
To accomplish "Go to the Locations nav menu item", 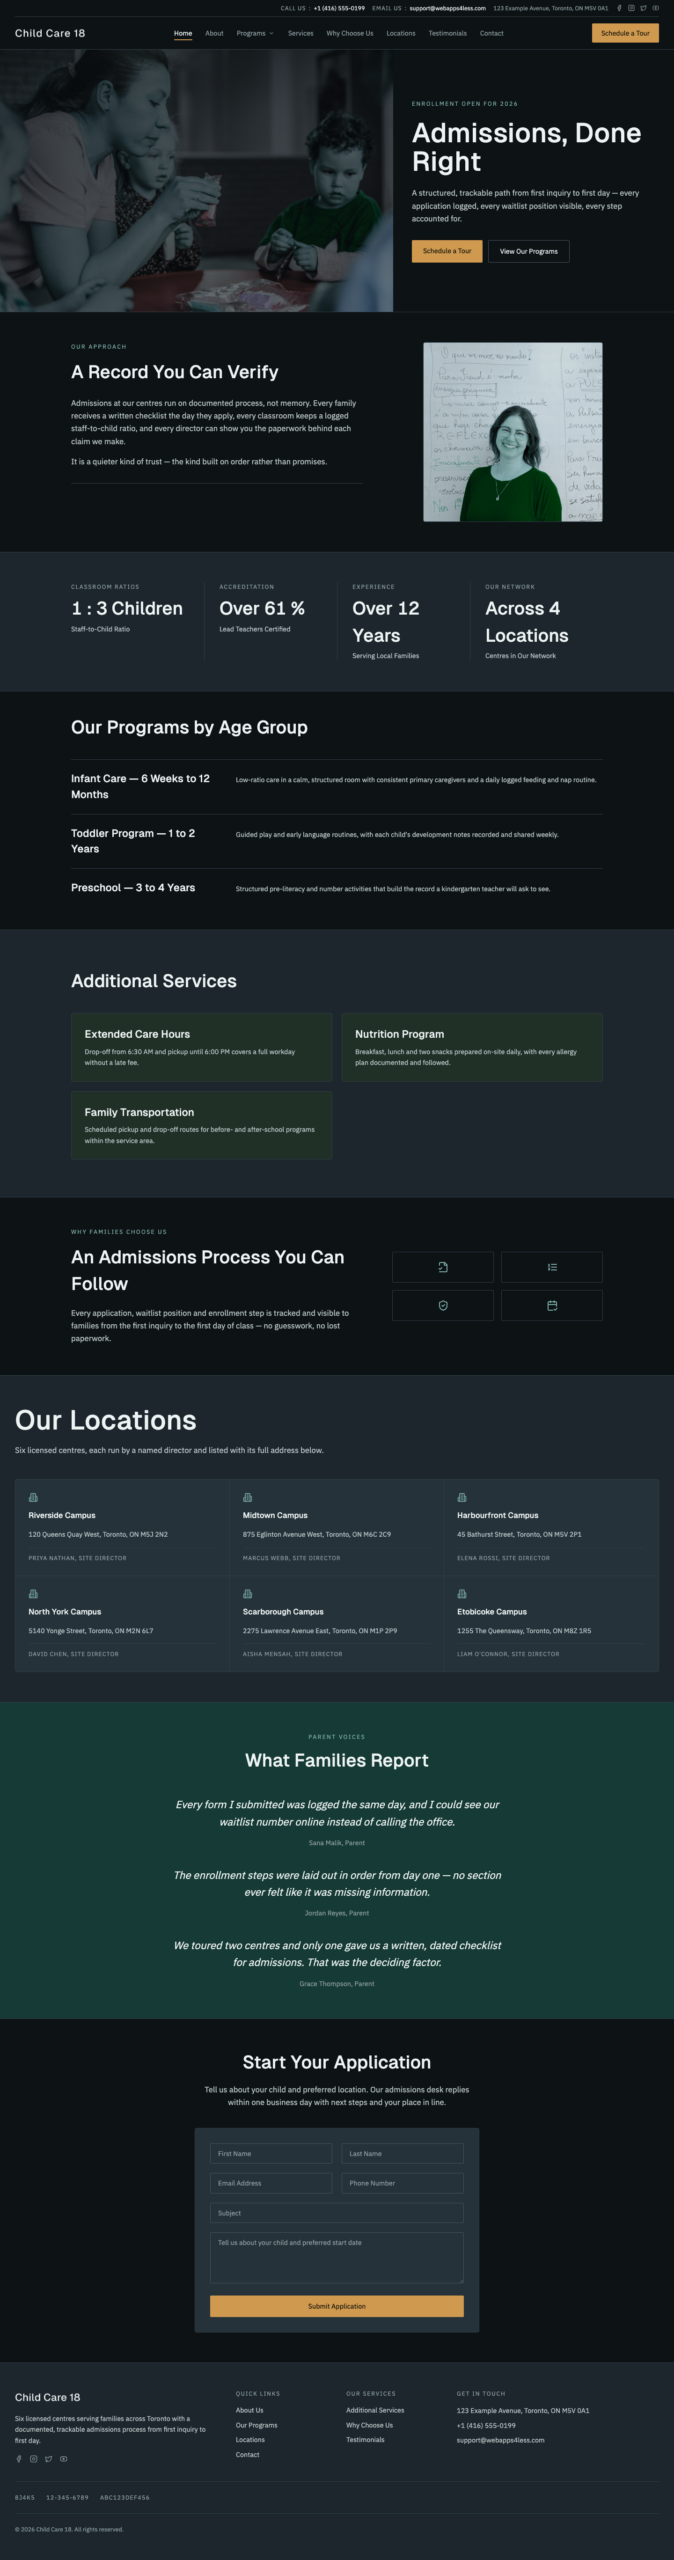I will coord(401,33).
